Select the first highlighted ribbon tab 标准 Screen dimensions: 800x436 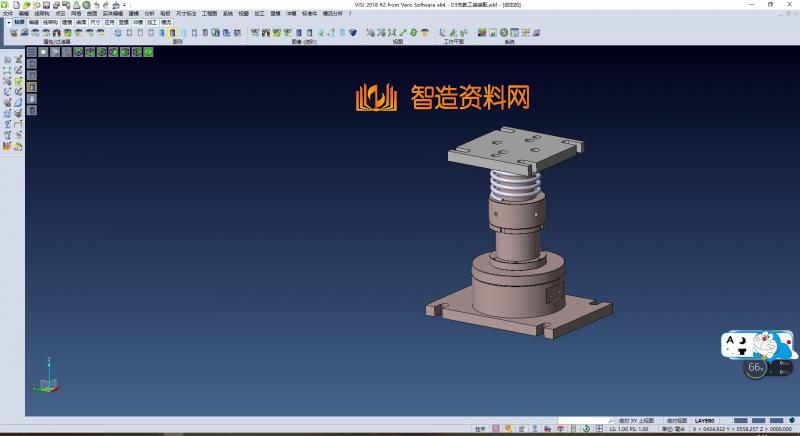19,22
